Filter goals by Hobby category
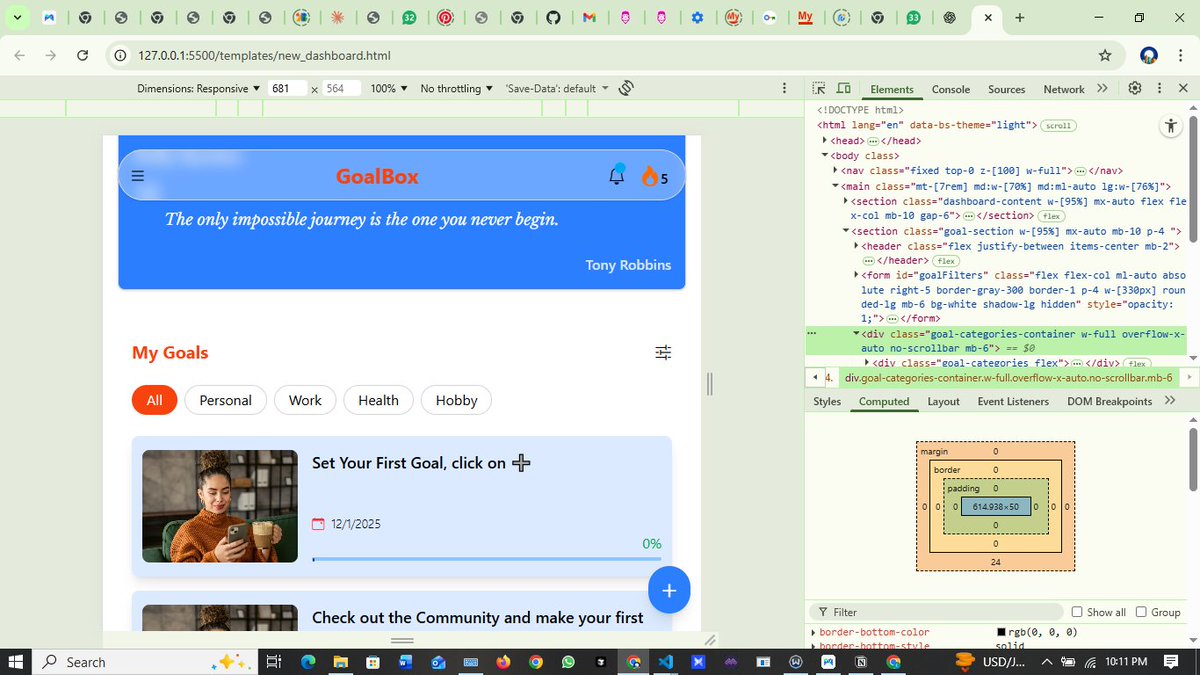Screen dimensions: 1200x675 [456, 400]
